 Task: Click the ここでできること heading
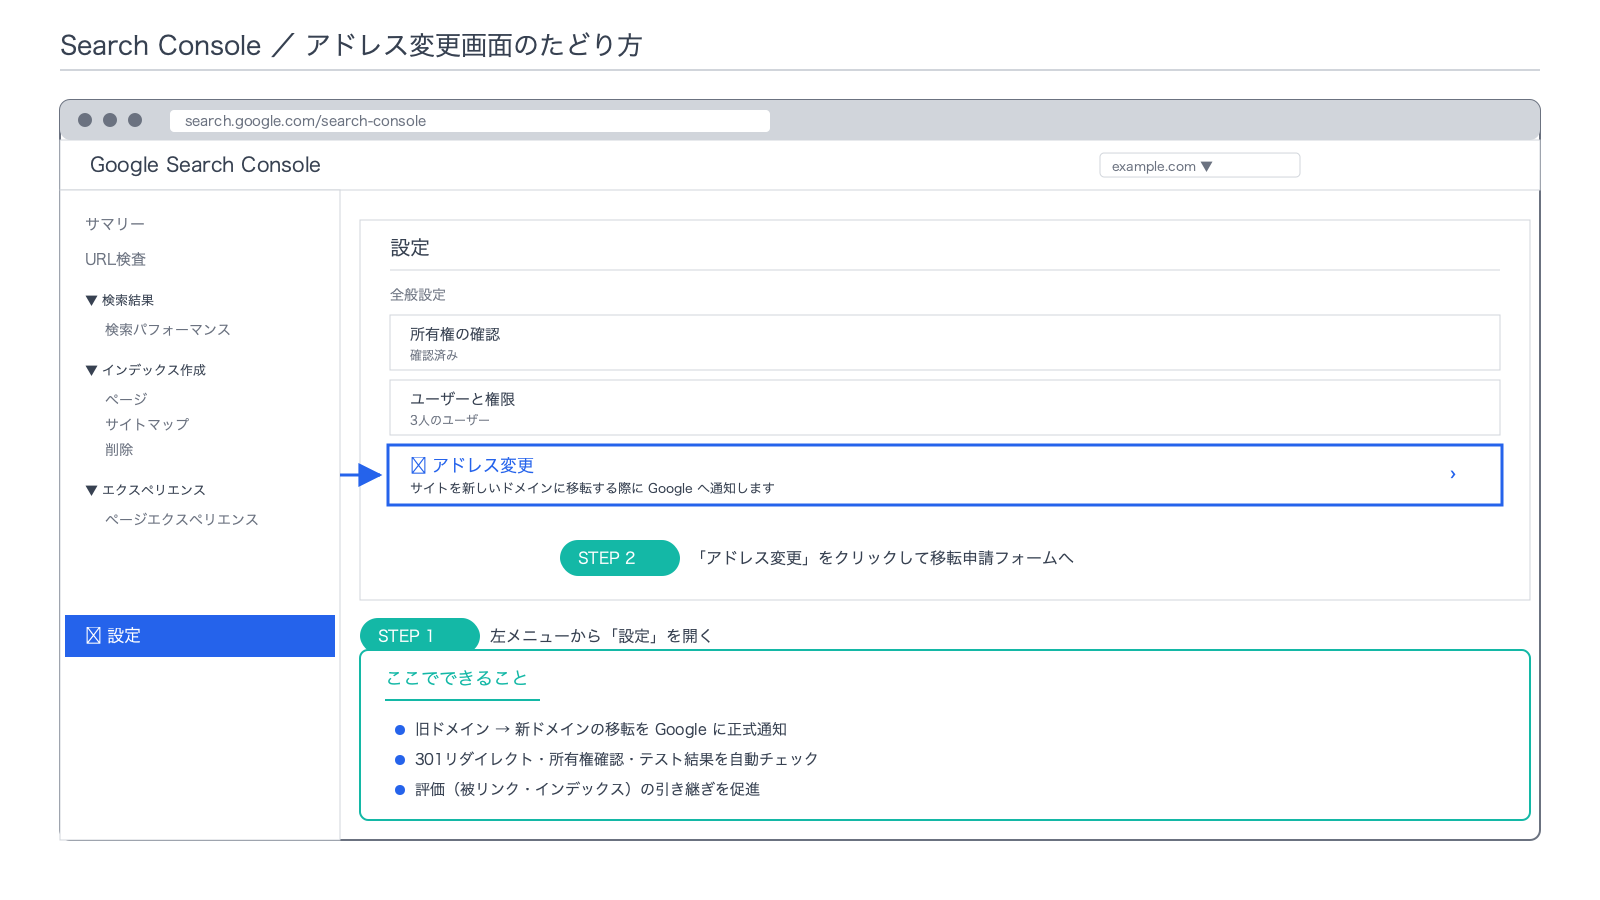457,678
